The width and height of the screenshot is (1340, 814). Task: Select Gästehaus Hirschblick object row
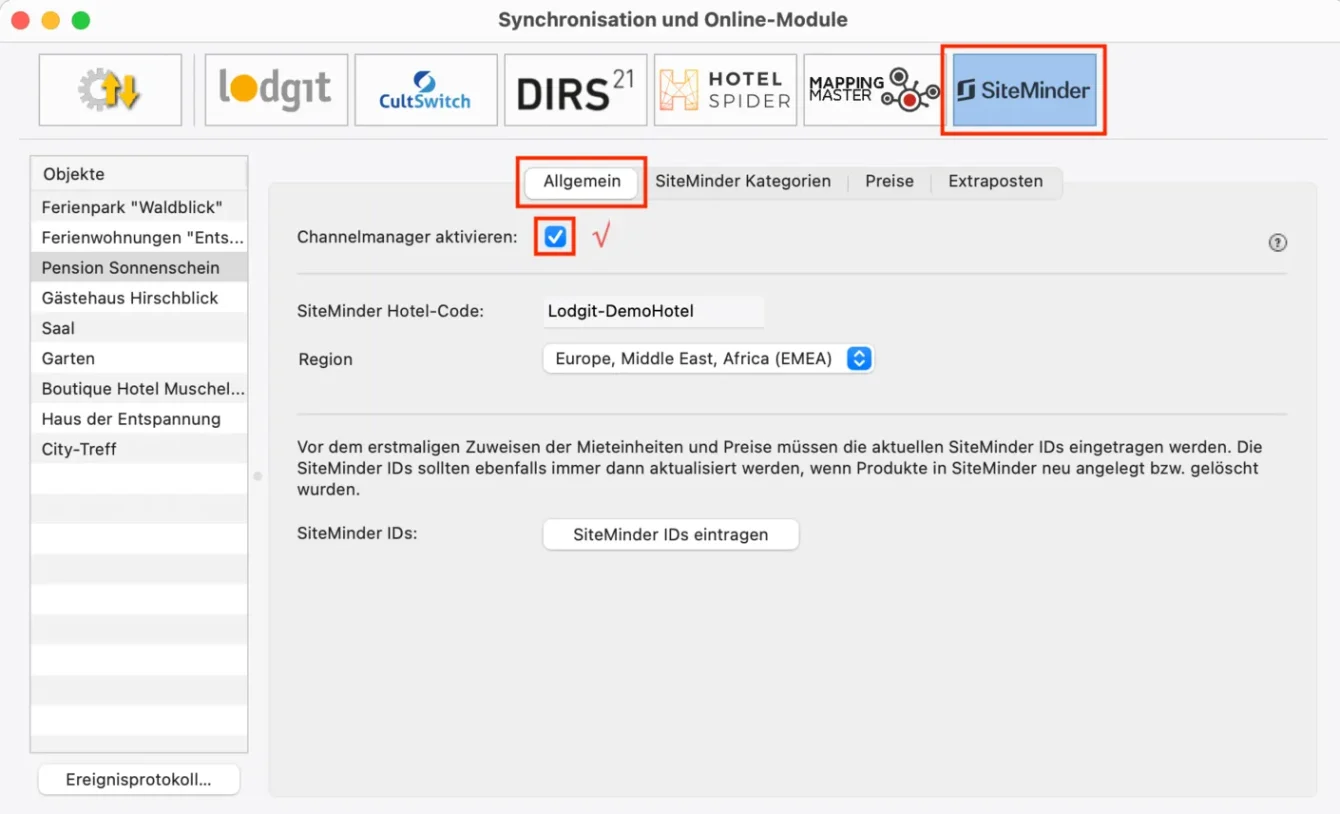(x=139, y=298)
